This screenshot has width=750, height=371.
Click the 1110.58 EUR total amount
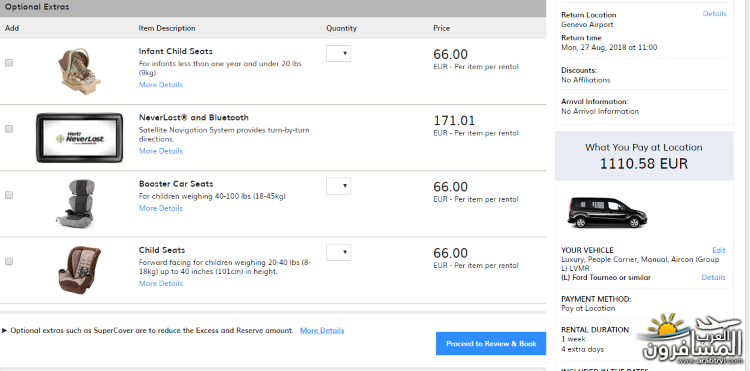tap(643, 164)
